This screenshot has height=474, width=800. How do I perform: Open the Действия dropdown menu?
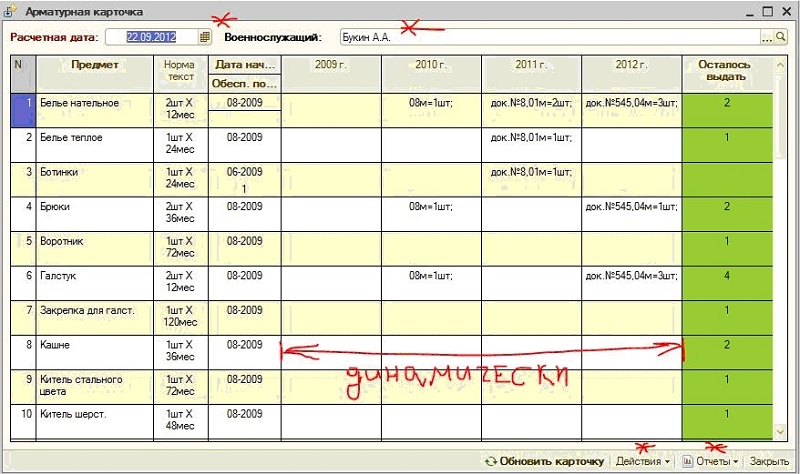[643, 462]
